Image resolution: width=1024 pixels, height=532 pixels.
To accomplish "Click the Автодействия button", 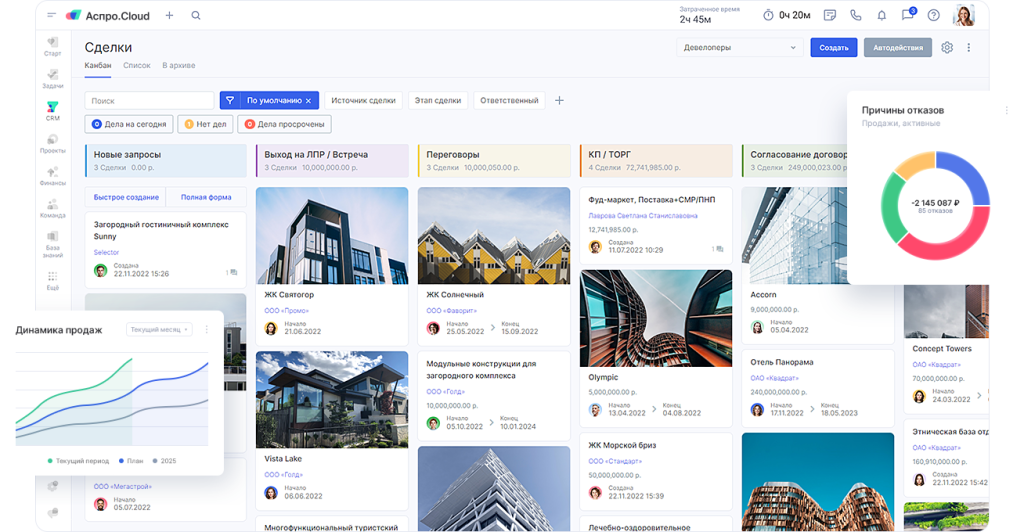I will point(897,47).
